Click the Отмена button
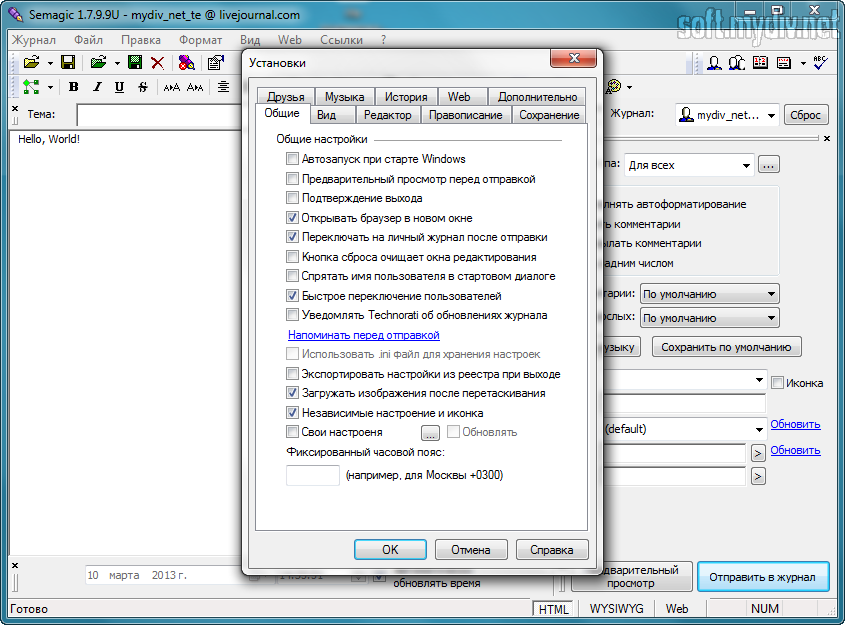 pyautogui.click(x=471, y=550)
